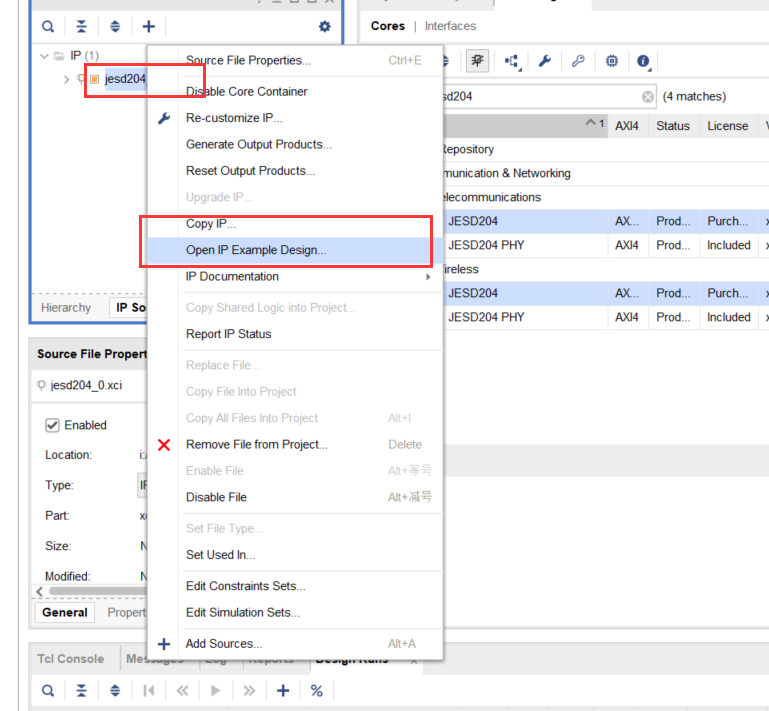
Task: Click the License column header
Action: 728,127
